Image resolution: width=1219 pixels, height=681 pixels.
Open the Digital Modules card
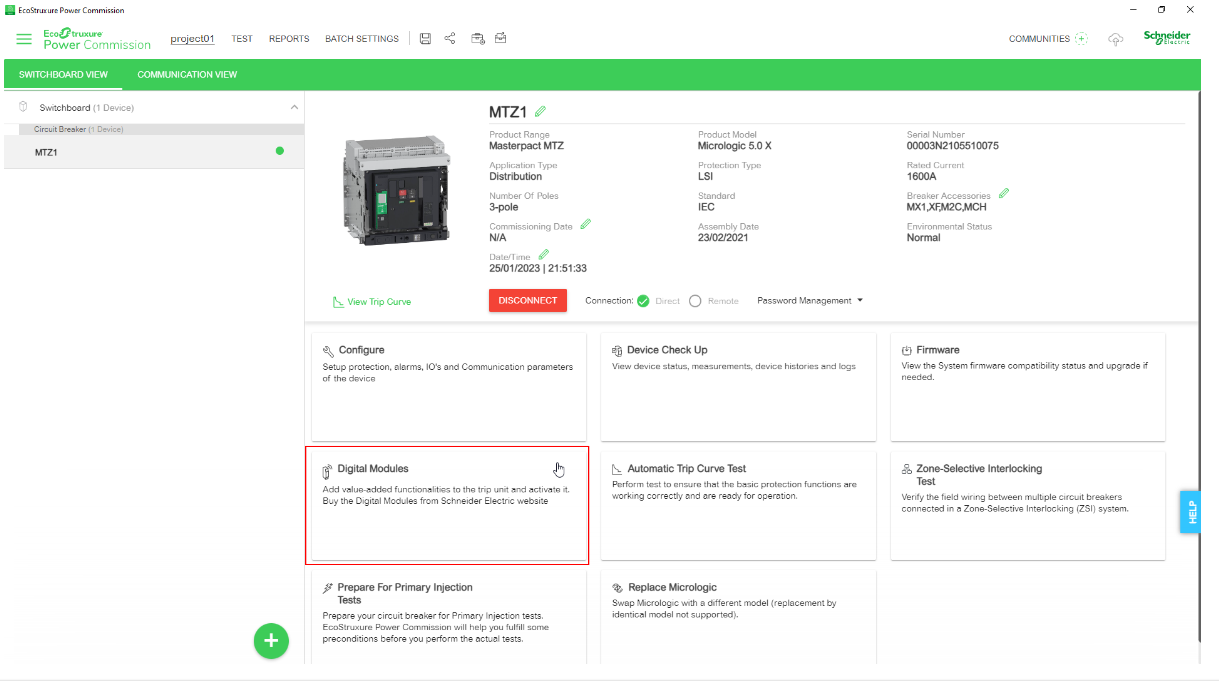447,505
